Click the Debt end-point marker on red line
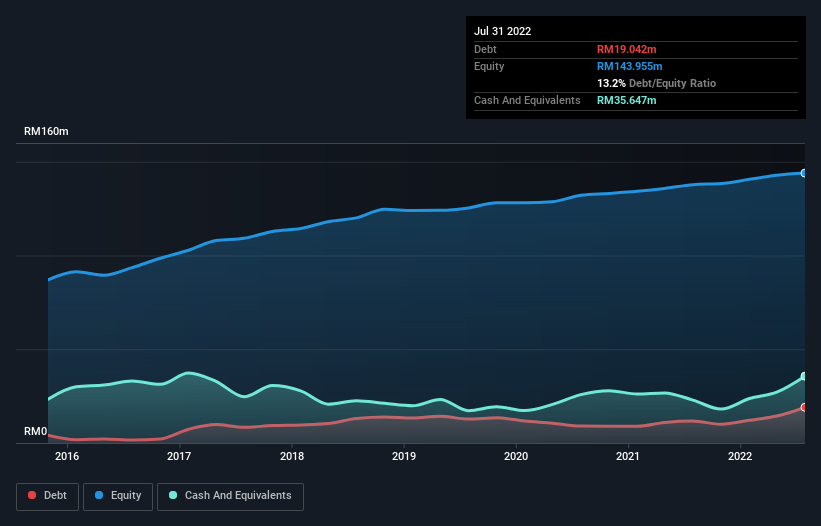Screen dimensions: 821x526 pyautogui.click(x=804, y=407)
